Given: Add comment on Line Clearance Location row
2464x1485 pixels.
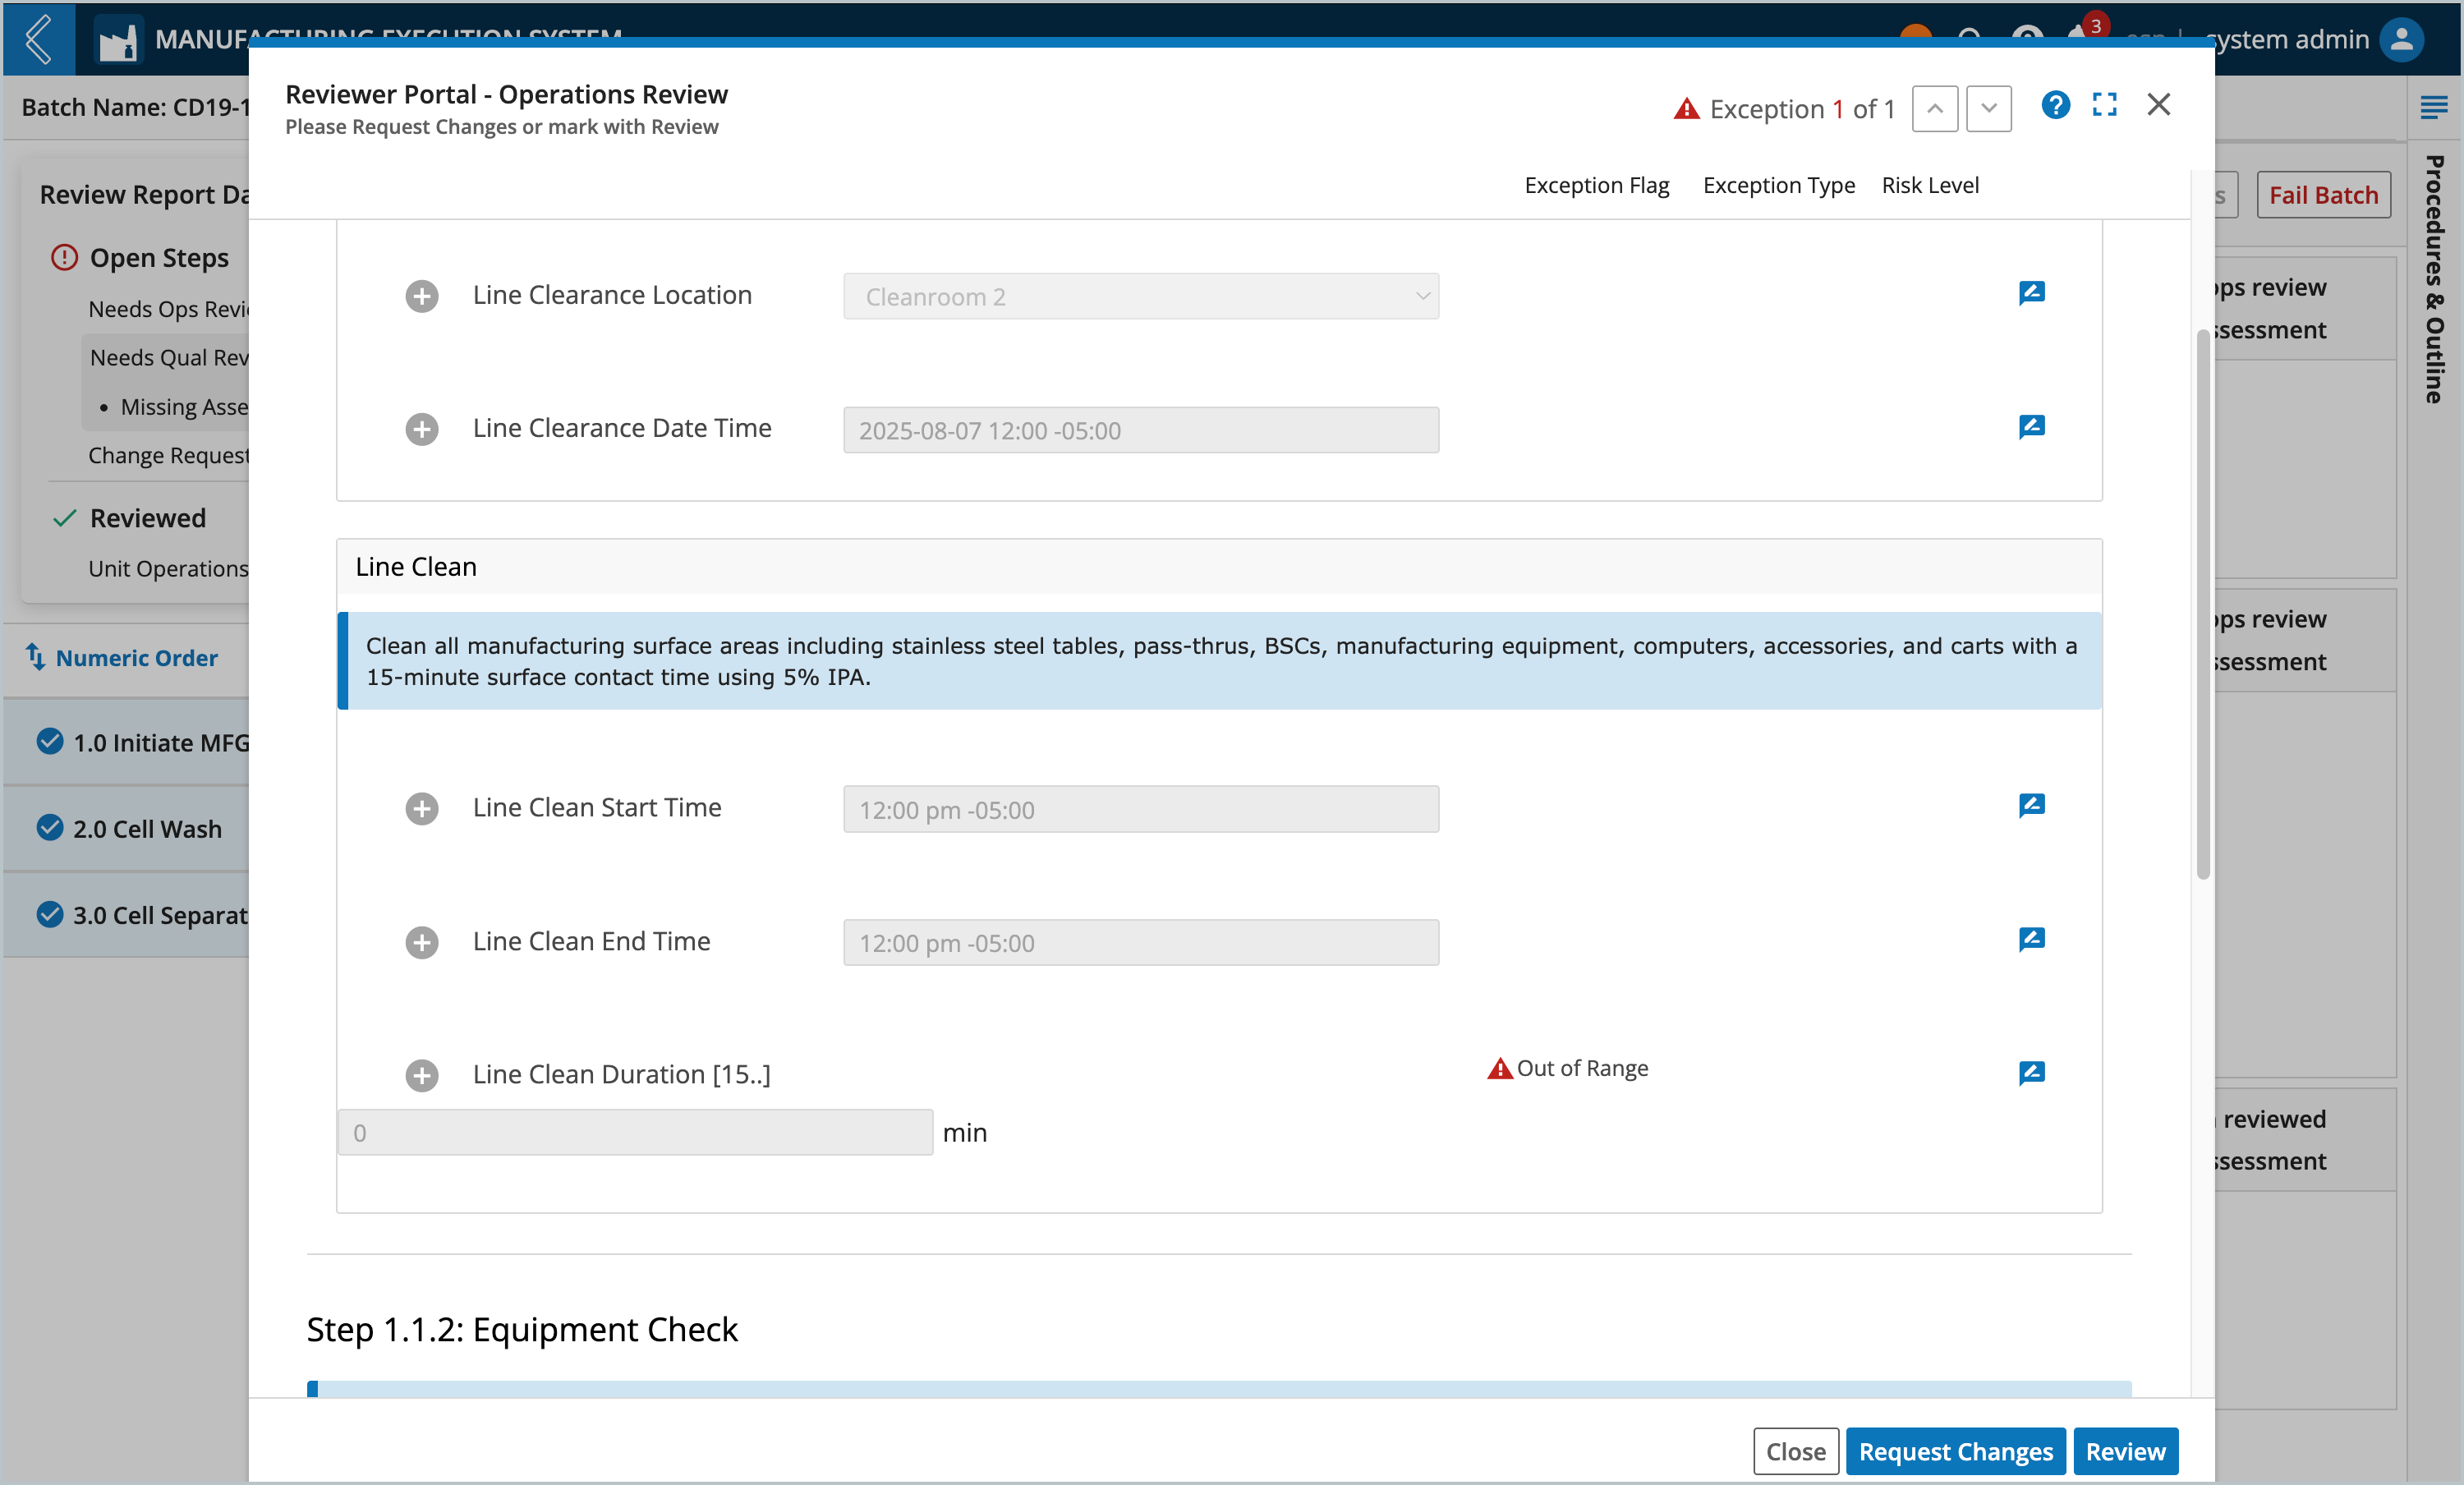Looking at the screenshot, I should (2032, 293).
